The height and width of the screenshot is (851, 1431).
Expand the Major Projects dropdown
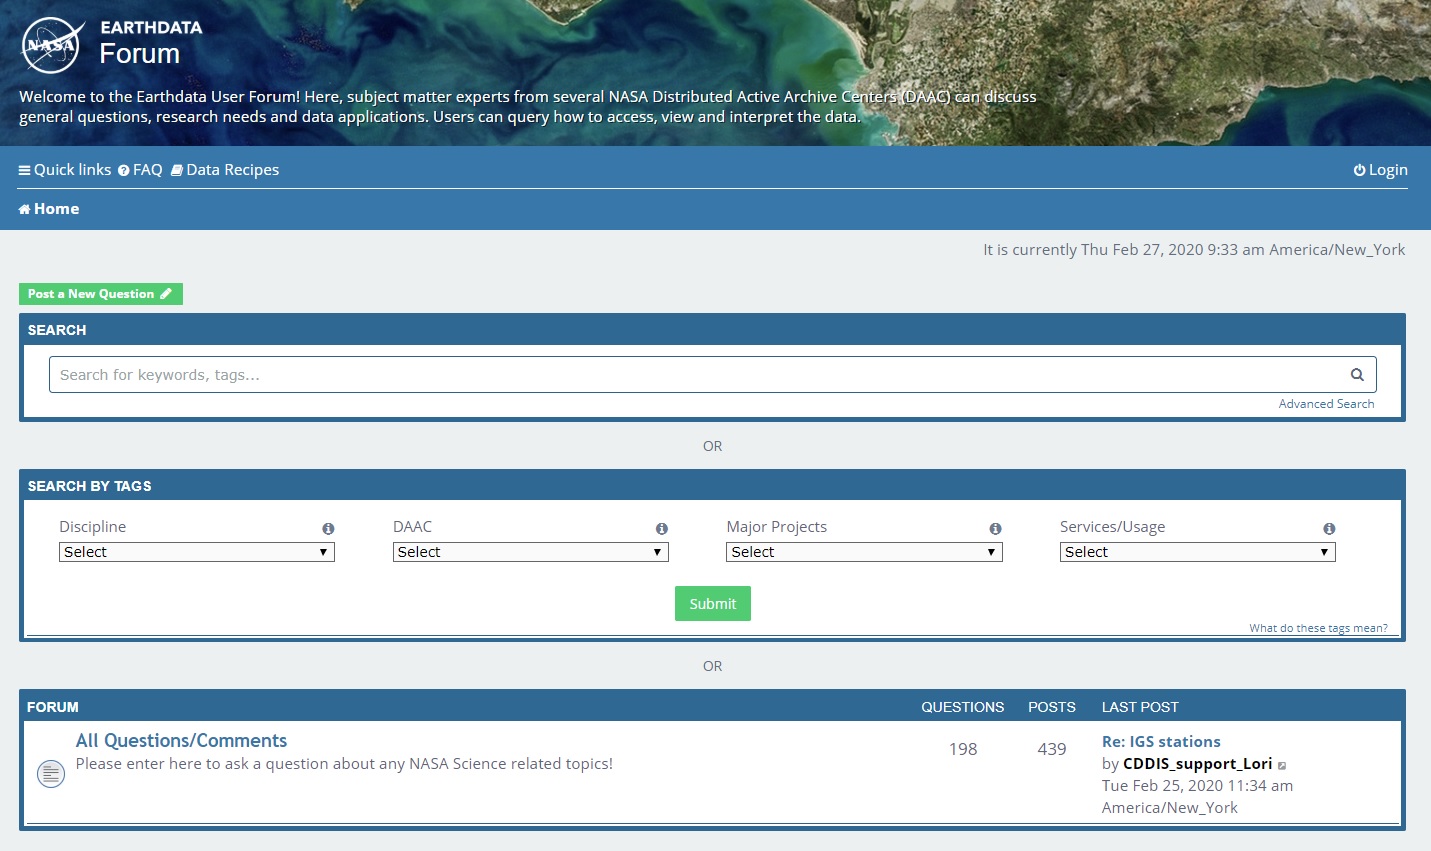click(x=863, y=552)
